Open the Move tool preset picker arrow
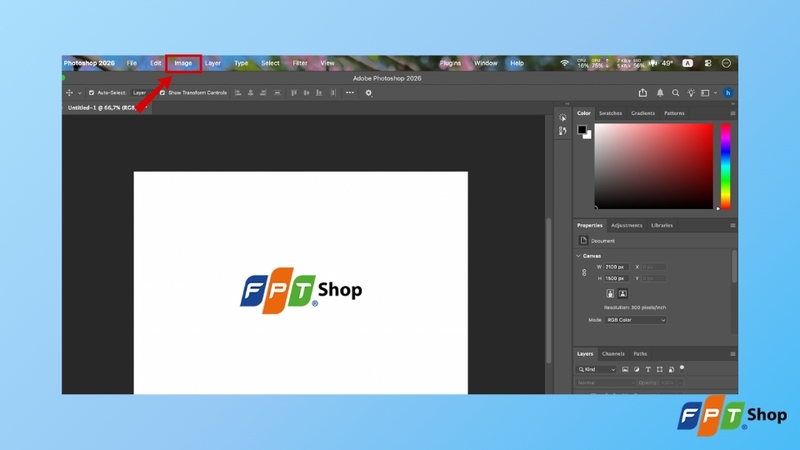 80,93
